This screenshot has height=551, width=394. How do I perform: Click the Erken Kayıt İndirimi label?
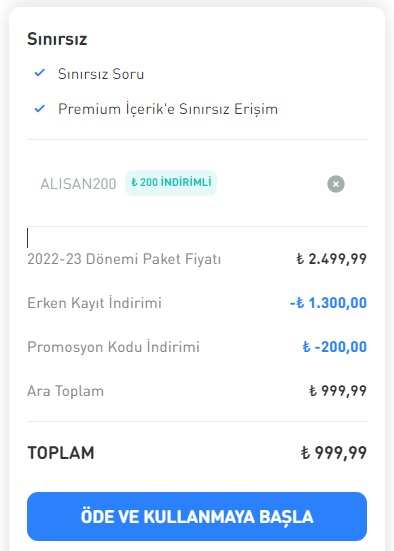94,303
